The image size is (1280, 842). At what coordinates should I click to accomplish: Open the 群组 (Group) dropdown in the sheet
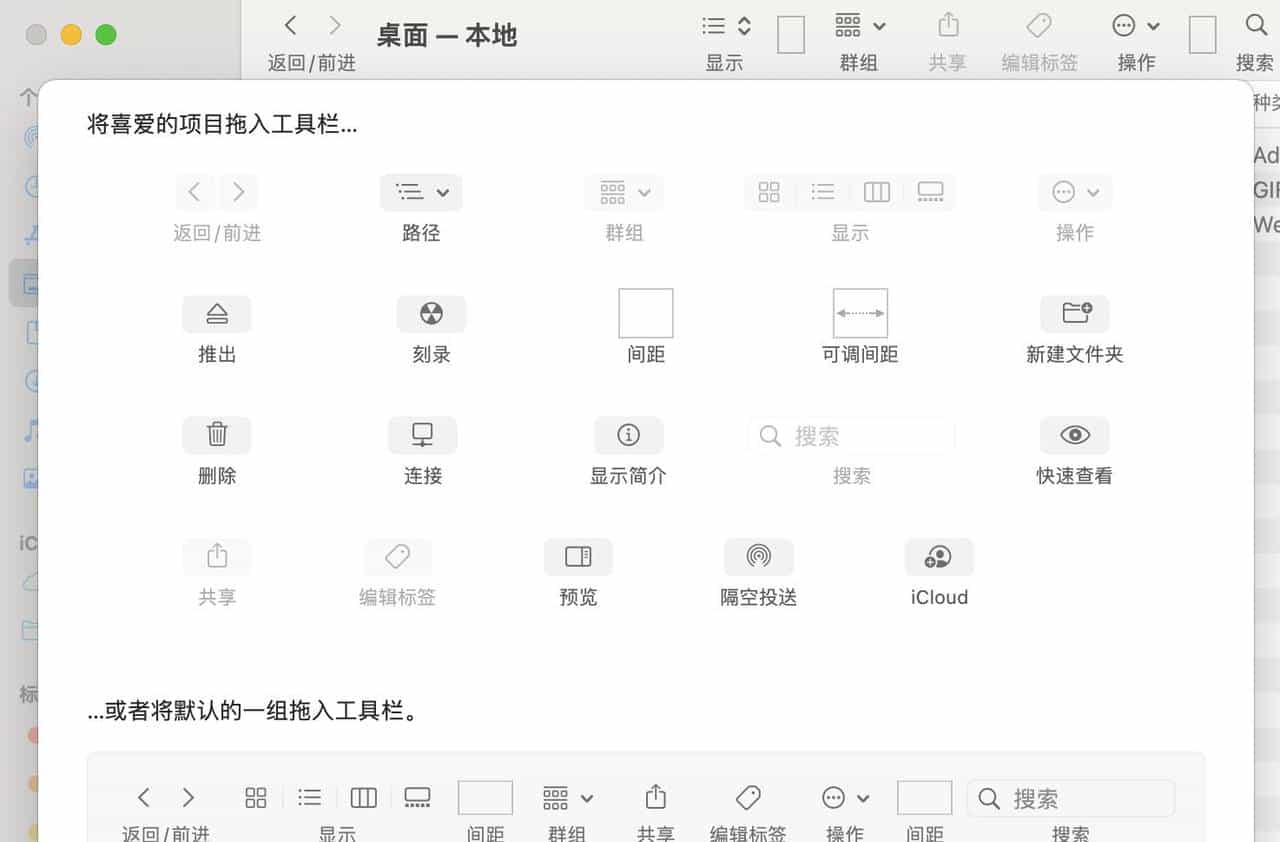[623, 192]
